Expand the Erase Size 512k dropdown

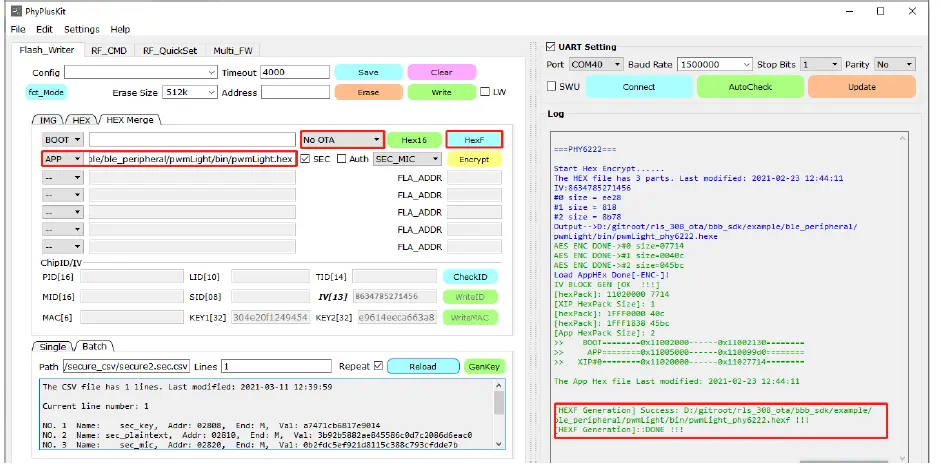click(x=190, y=92)
